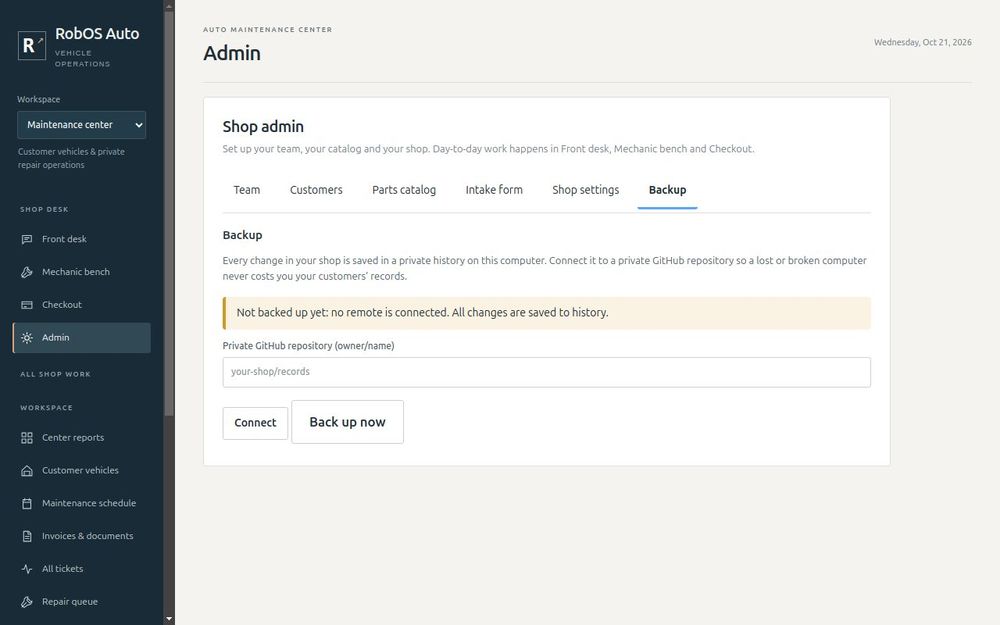Click 'Customer vehicles & private repair operations' text
Screen dimensions: 1000x625
(71, 158)
